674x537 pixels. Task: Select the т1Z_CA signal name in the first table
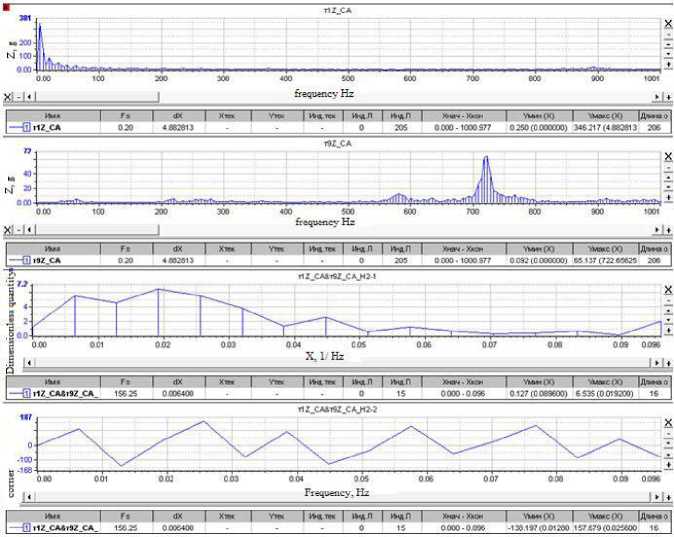coord(47,128)
